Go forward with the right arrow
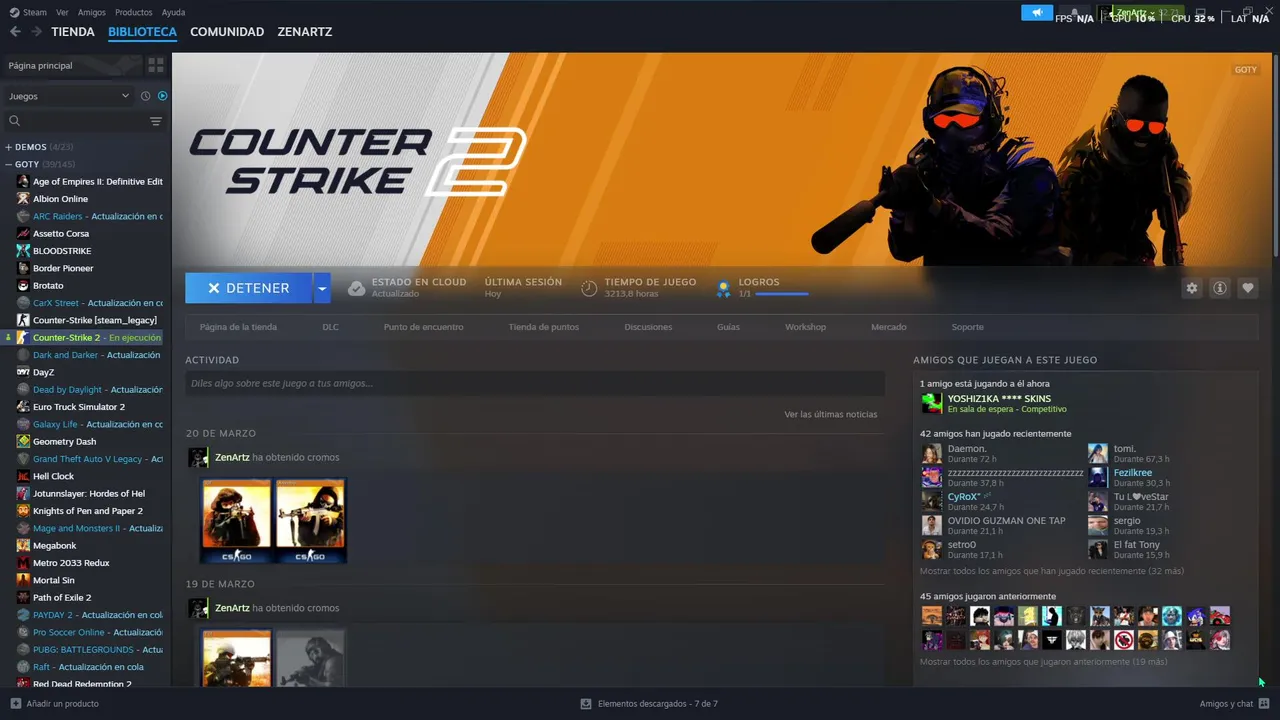Screen dimensions: 1280x720 [36, 32]
